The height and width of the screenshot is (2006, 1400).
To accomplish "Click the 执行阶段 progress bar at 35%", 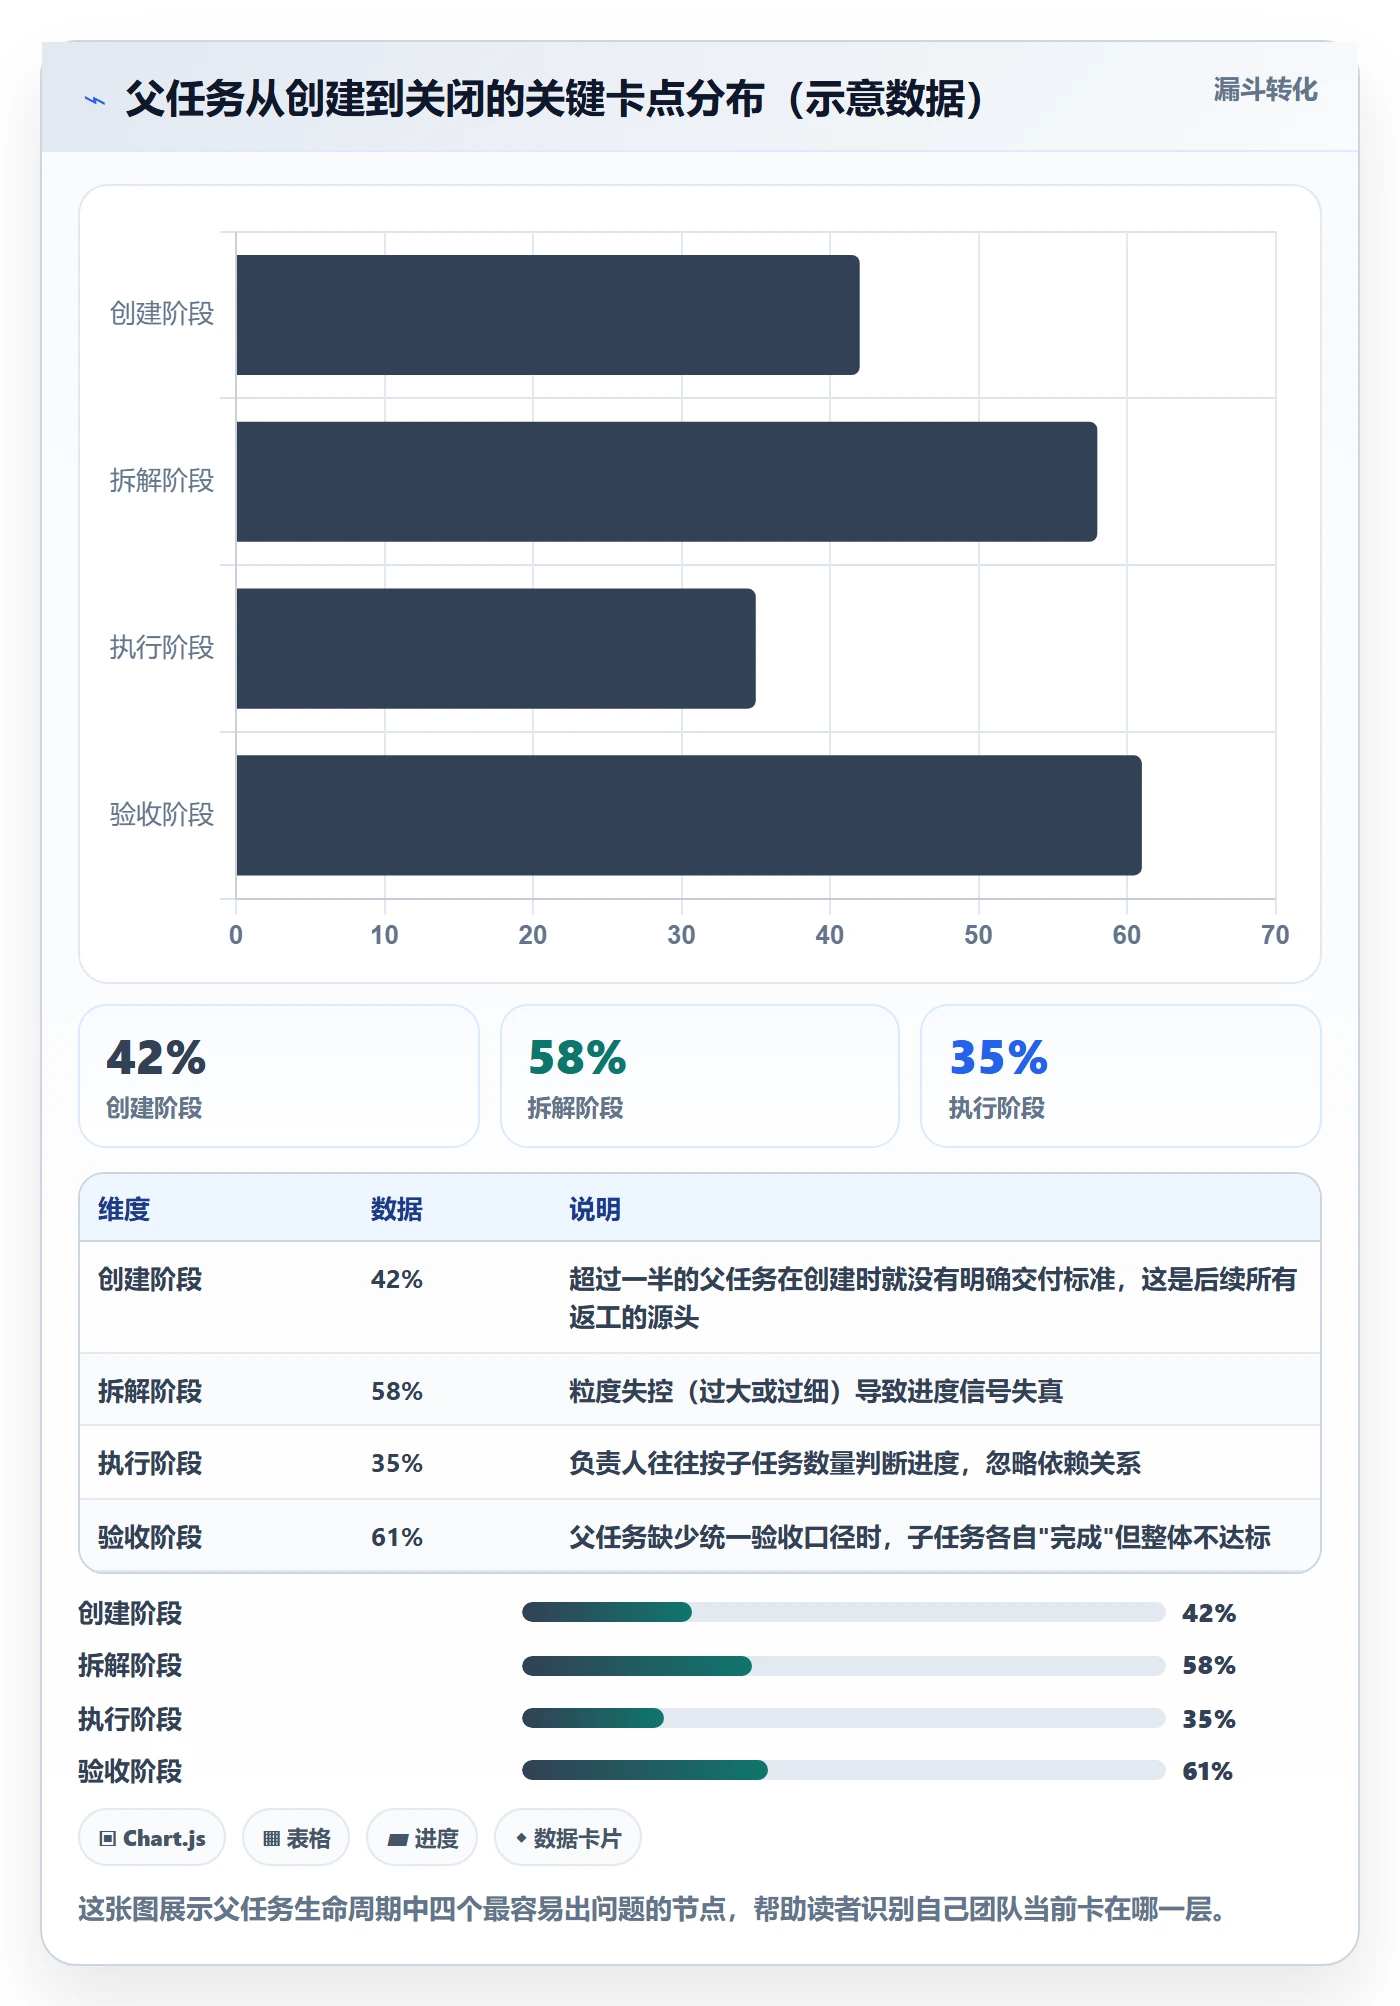I will click(x=843, y=1718).
